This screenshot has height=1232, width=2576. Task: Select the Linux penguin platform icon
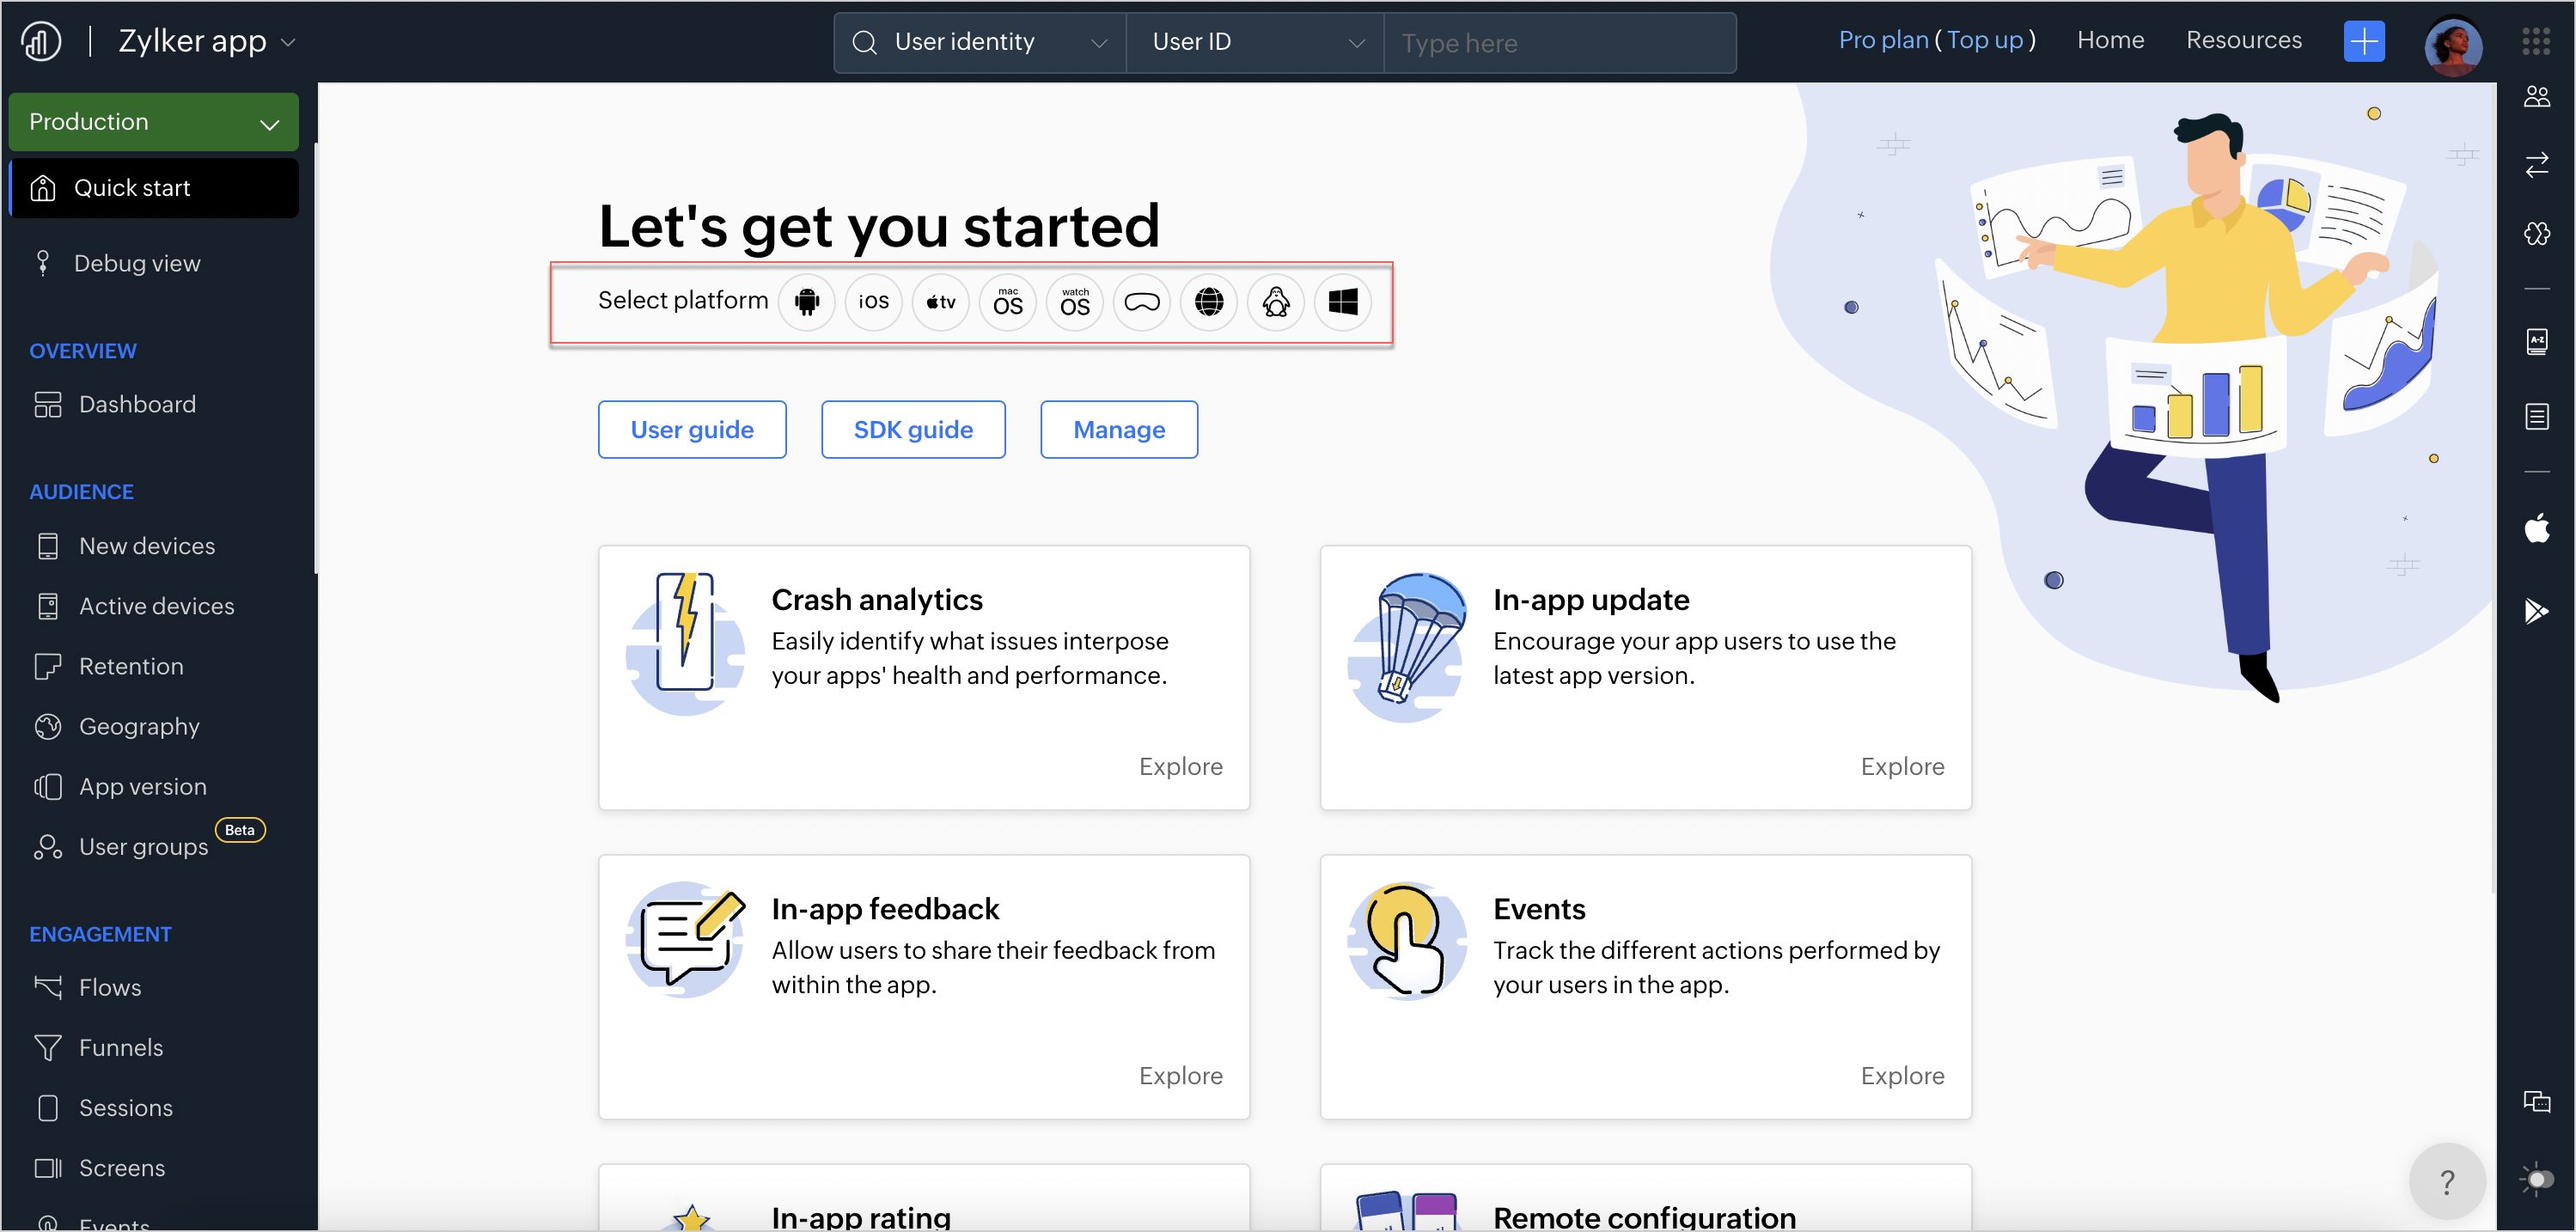tap(1275, 302)
